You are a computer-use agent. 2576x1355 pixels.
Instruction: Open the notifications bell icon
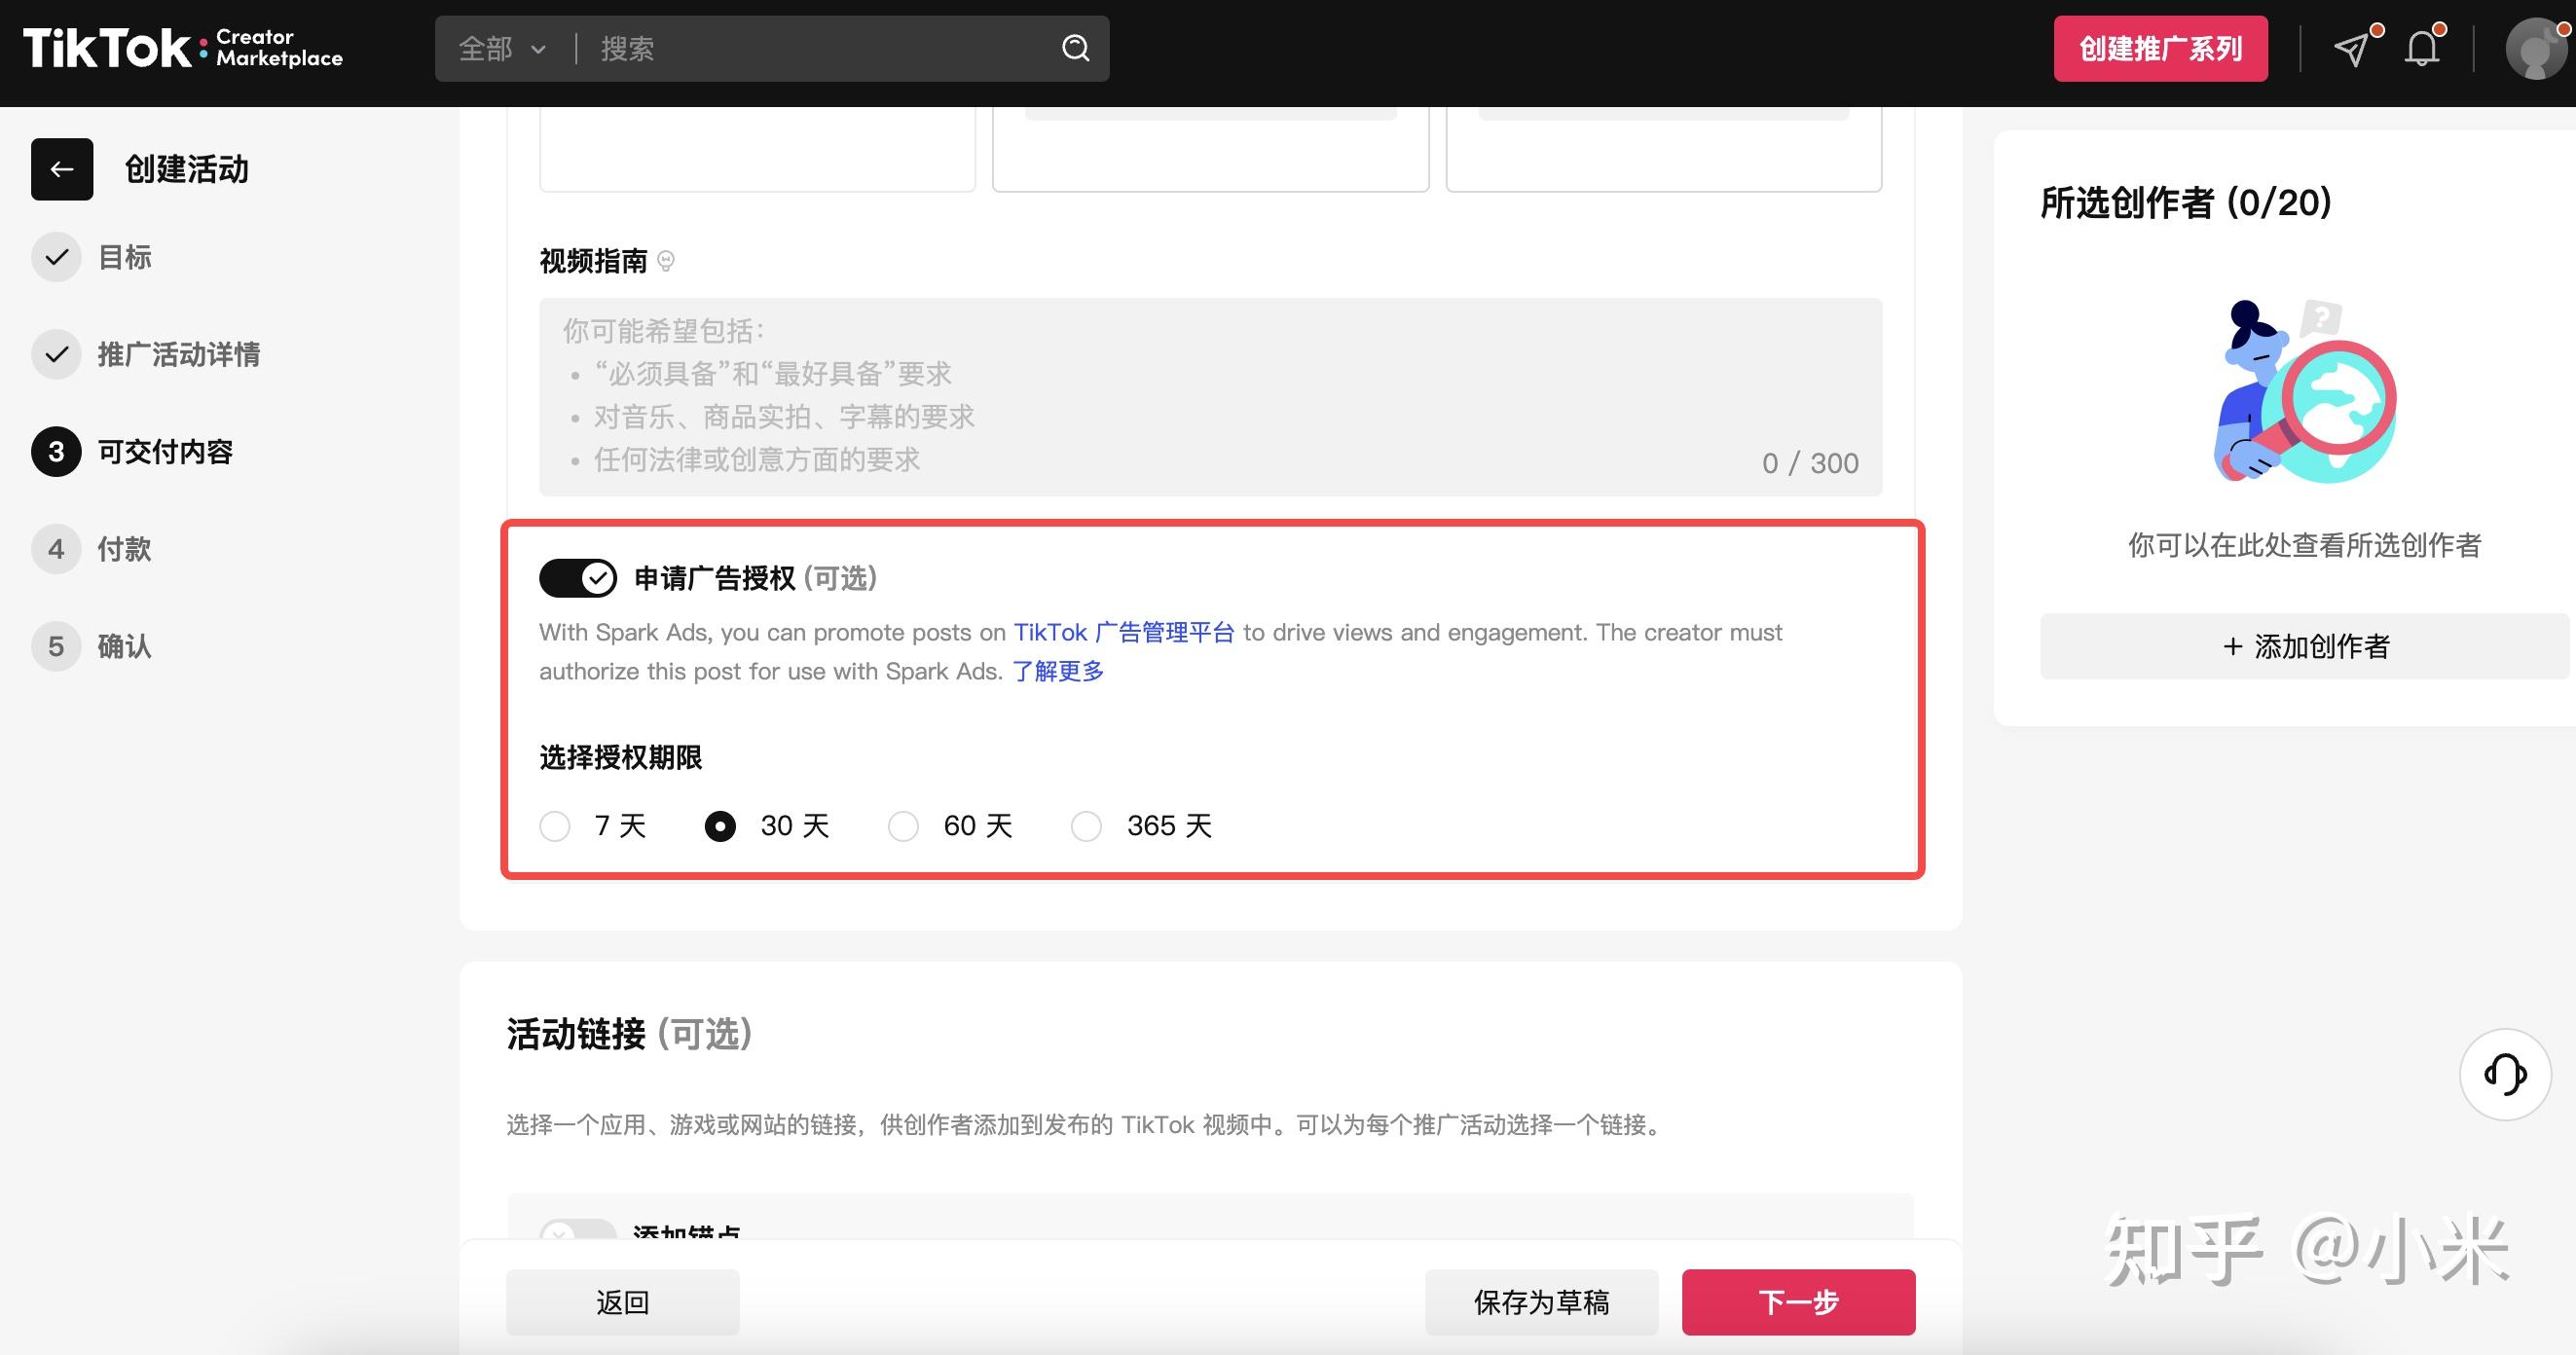tap(2421, 47)
